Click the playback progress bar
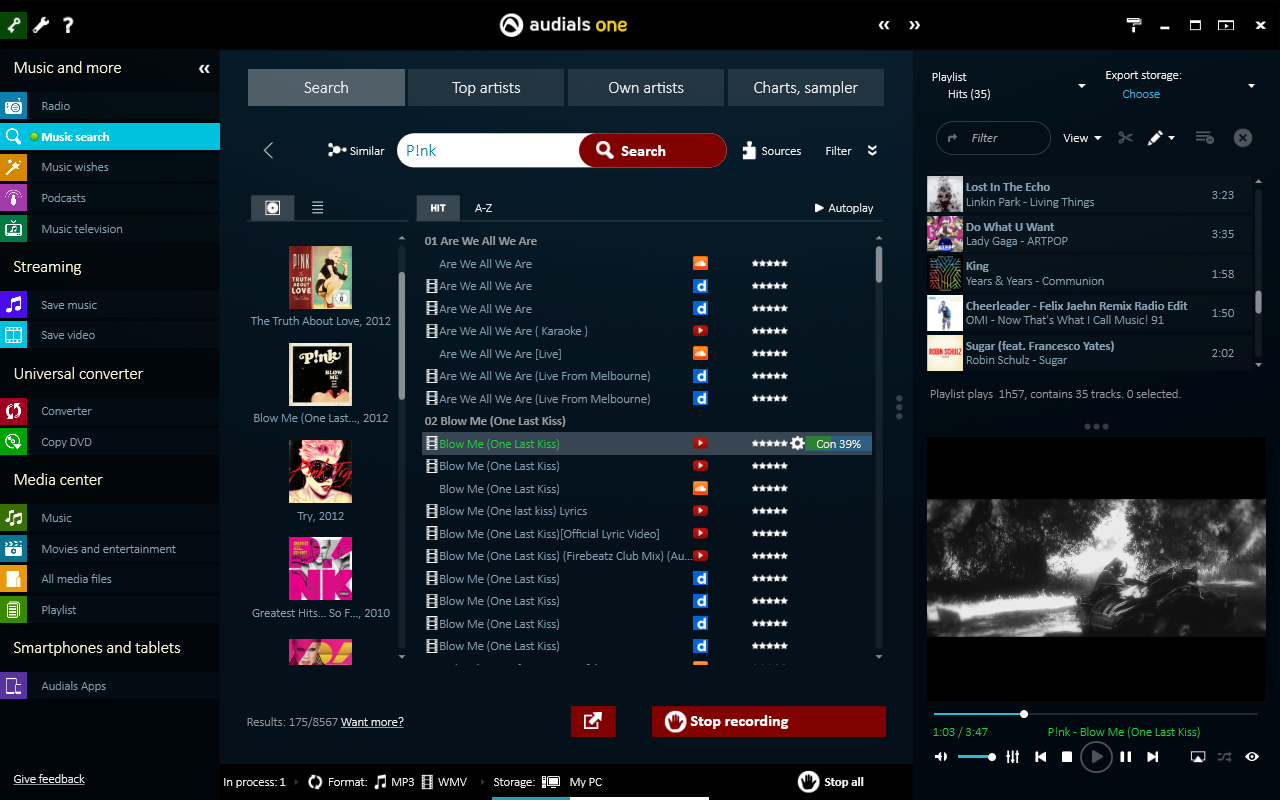Screen dimensions: 1280x800 1095,714
